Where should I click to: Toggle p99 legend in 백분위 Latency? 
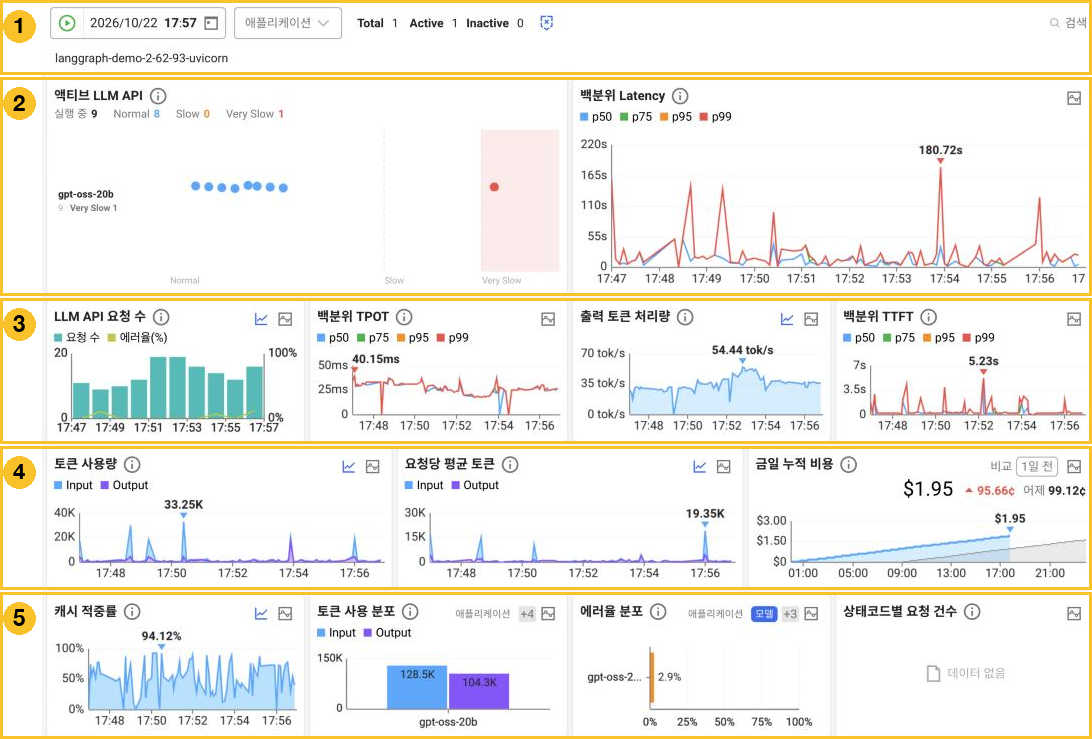pos(717,117)
